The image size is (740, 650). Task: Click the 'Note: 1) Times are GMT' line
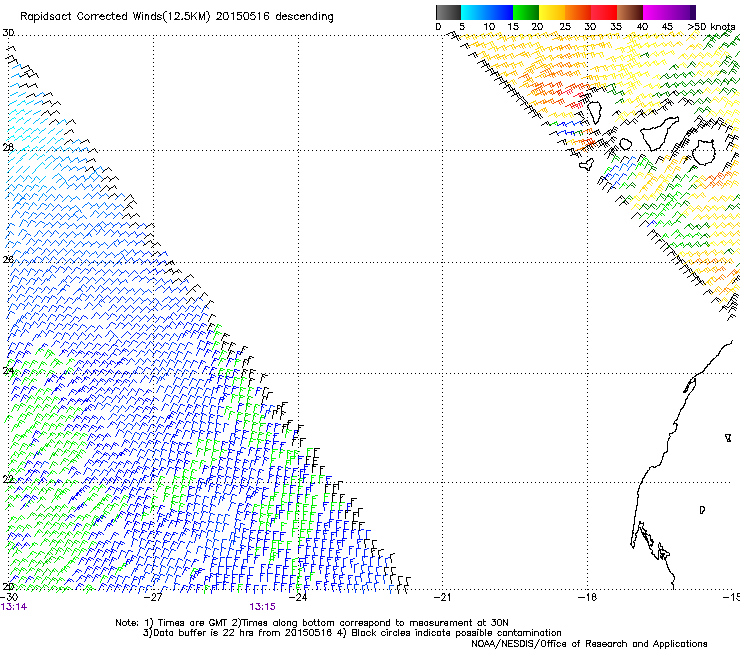click(x=312, y=623)
